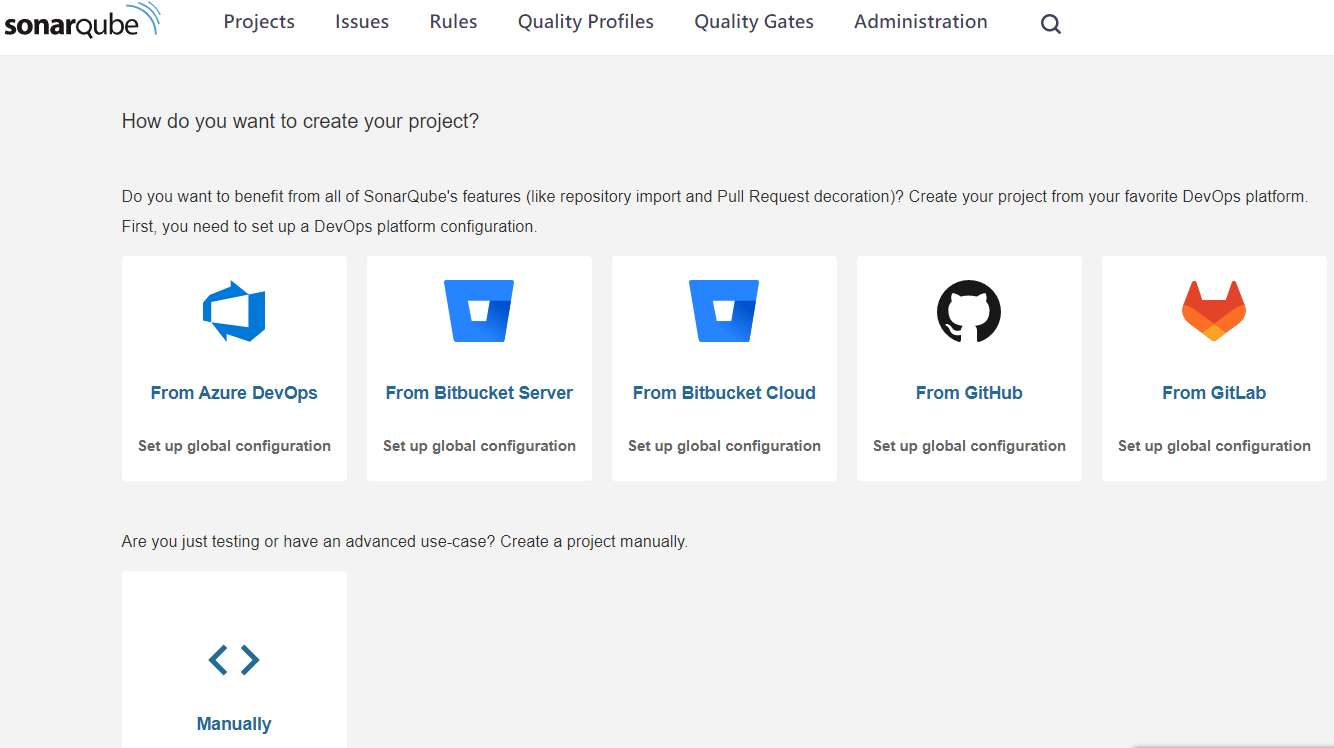Go to the Issues page

[362, 22]
